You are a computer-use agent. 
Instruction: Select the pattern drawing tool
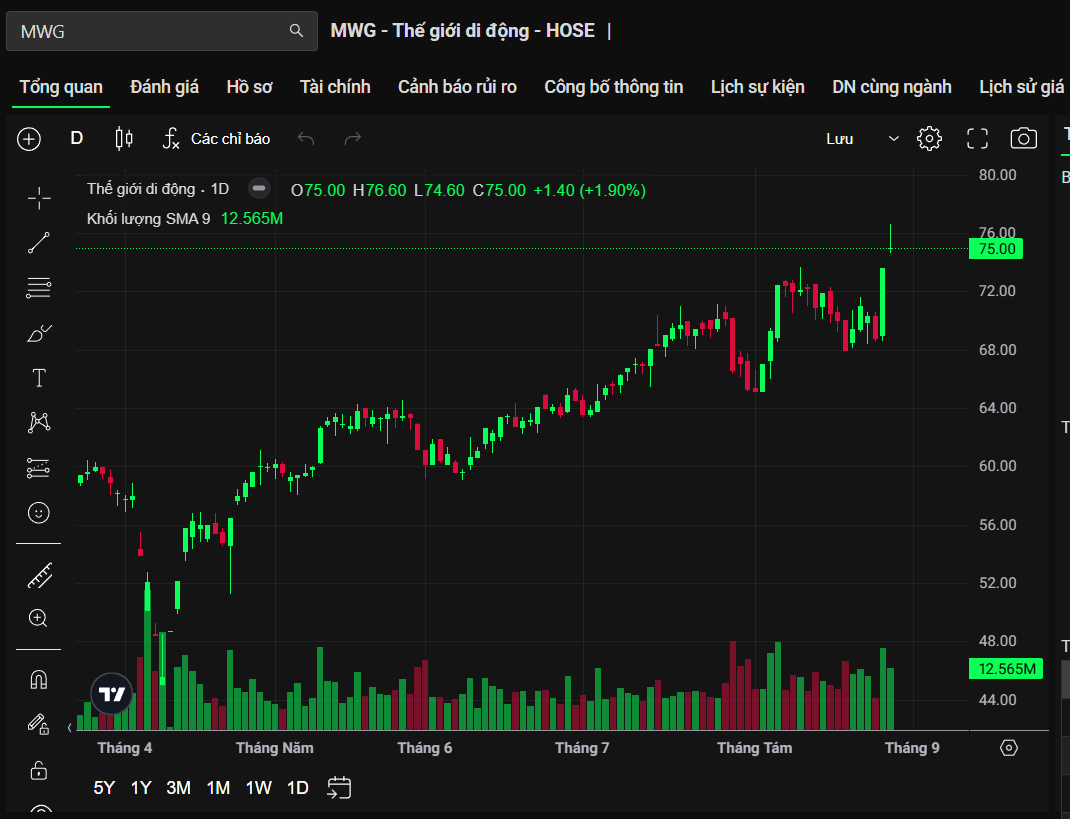[39, 422]
